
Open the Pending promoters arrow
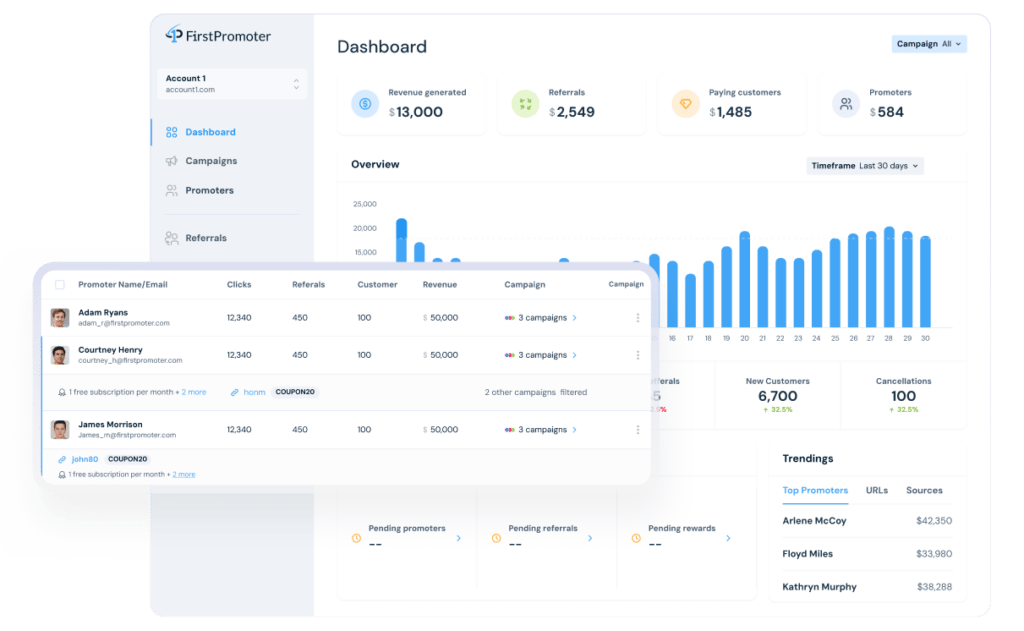[x=458, y=538]
